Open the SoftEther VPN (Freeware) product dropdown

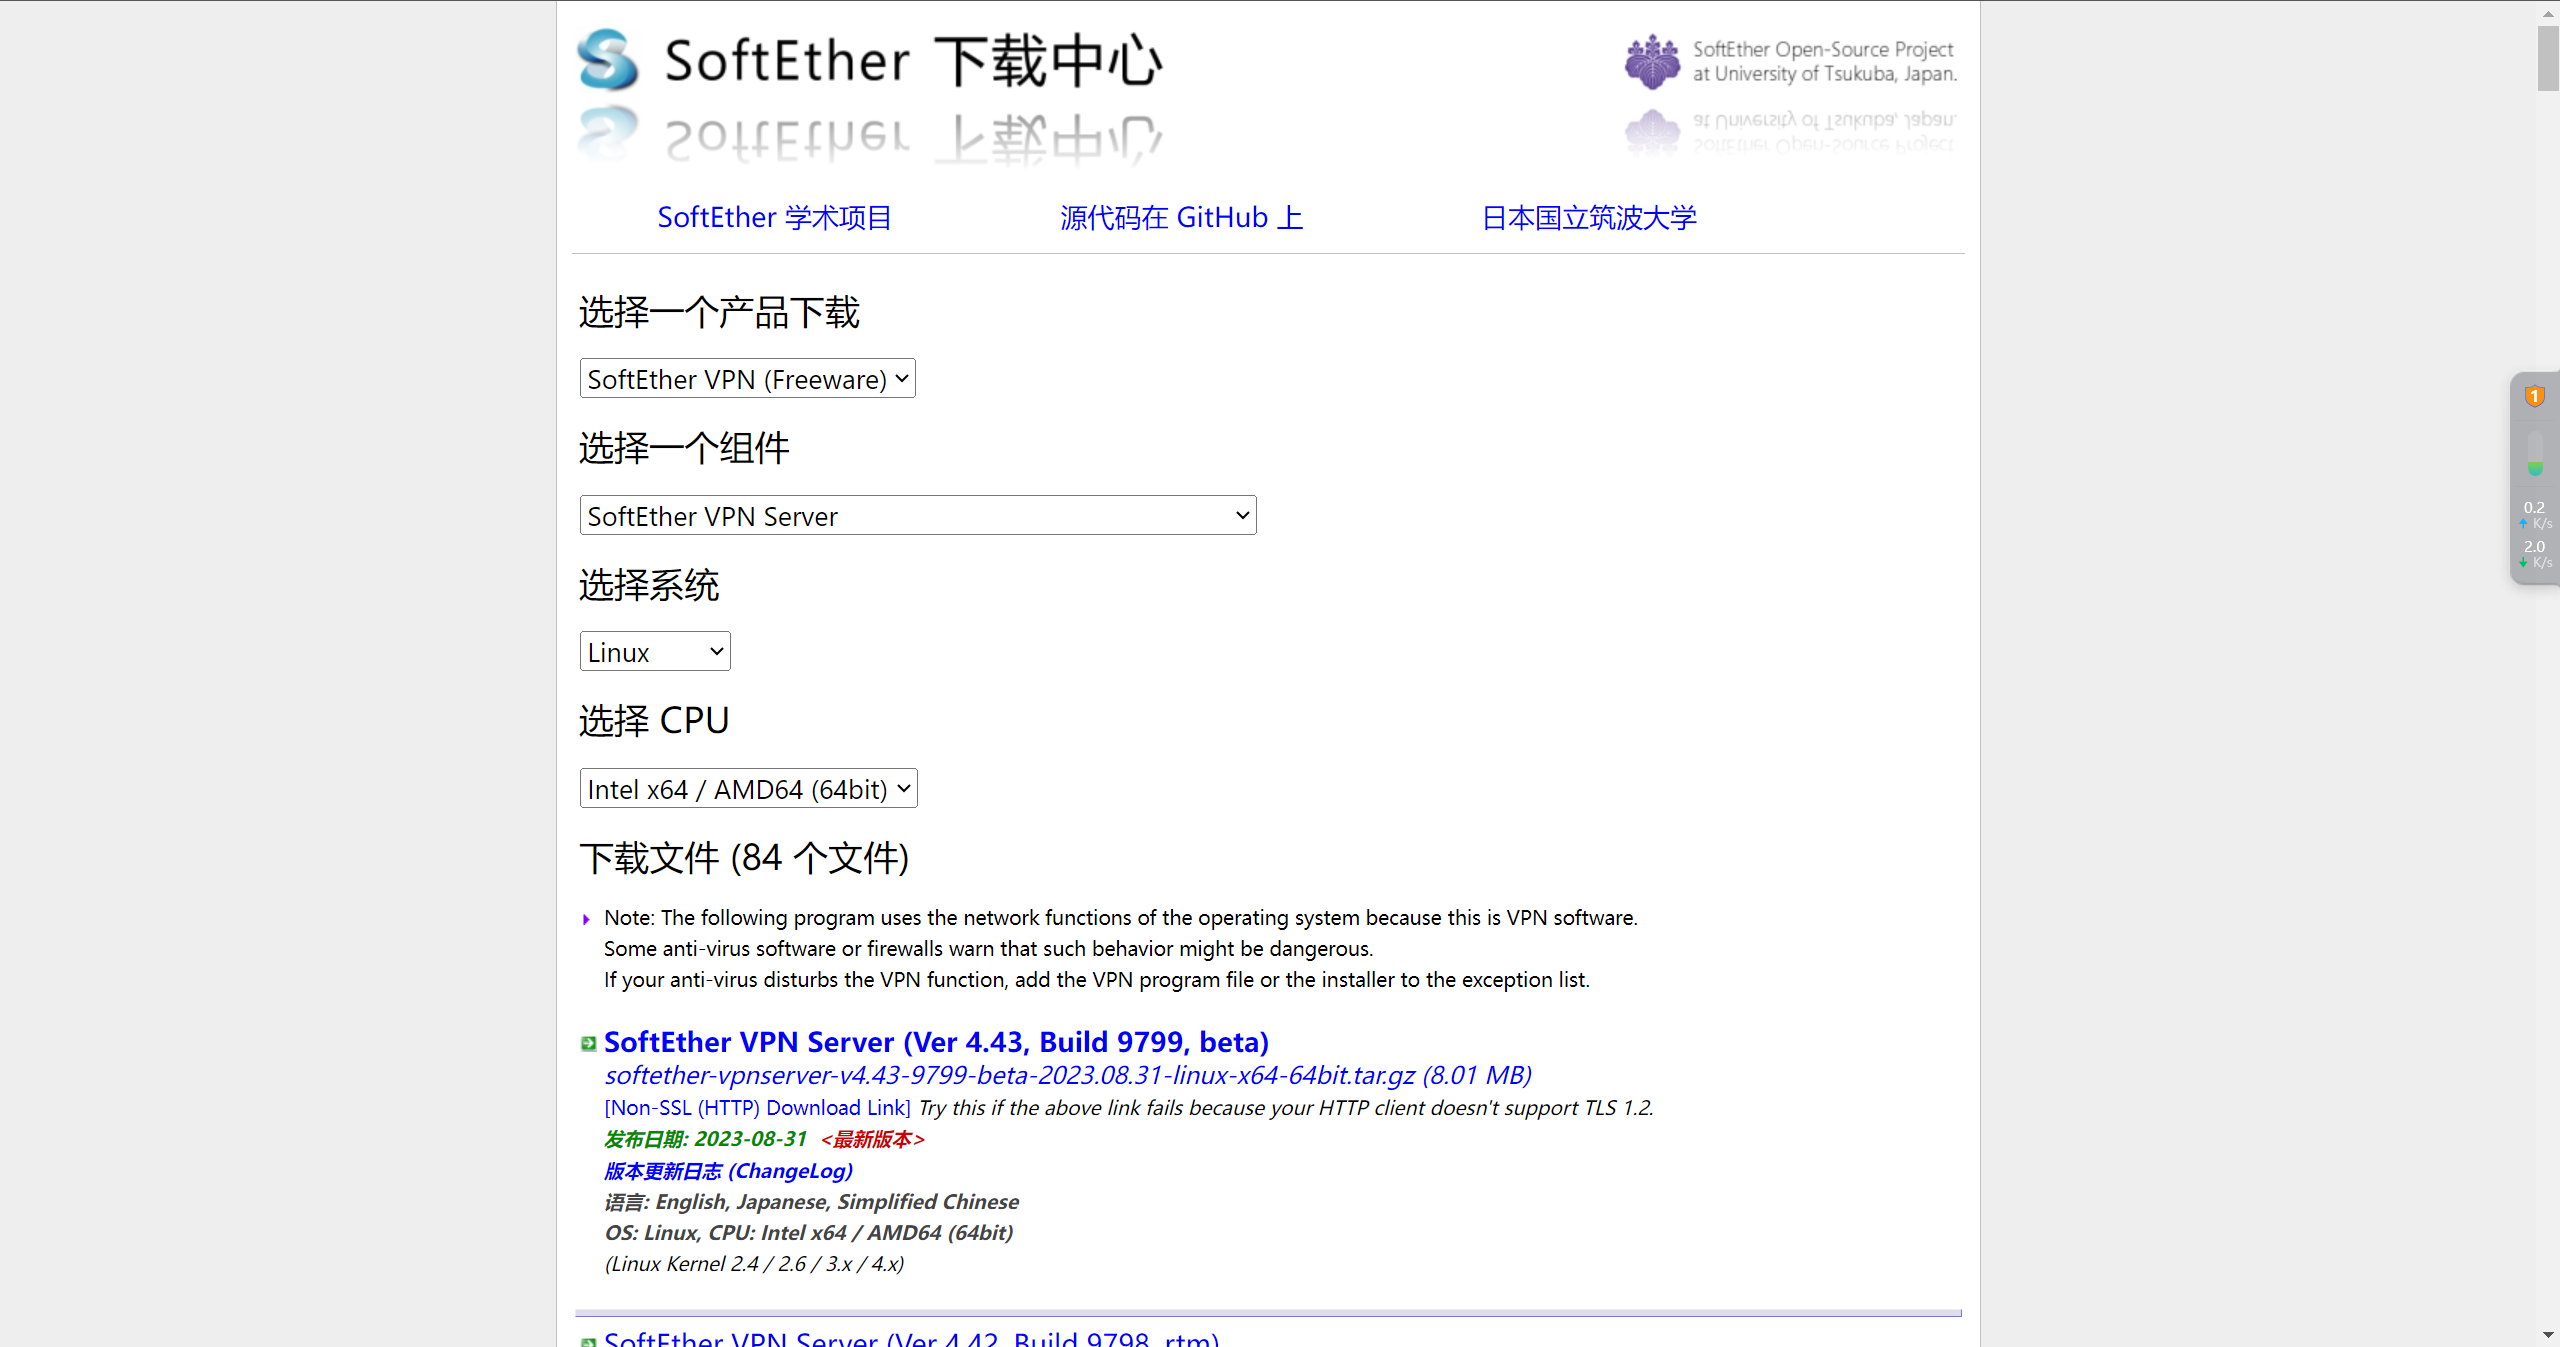click(746, 378)
